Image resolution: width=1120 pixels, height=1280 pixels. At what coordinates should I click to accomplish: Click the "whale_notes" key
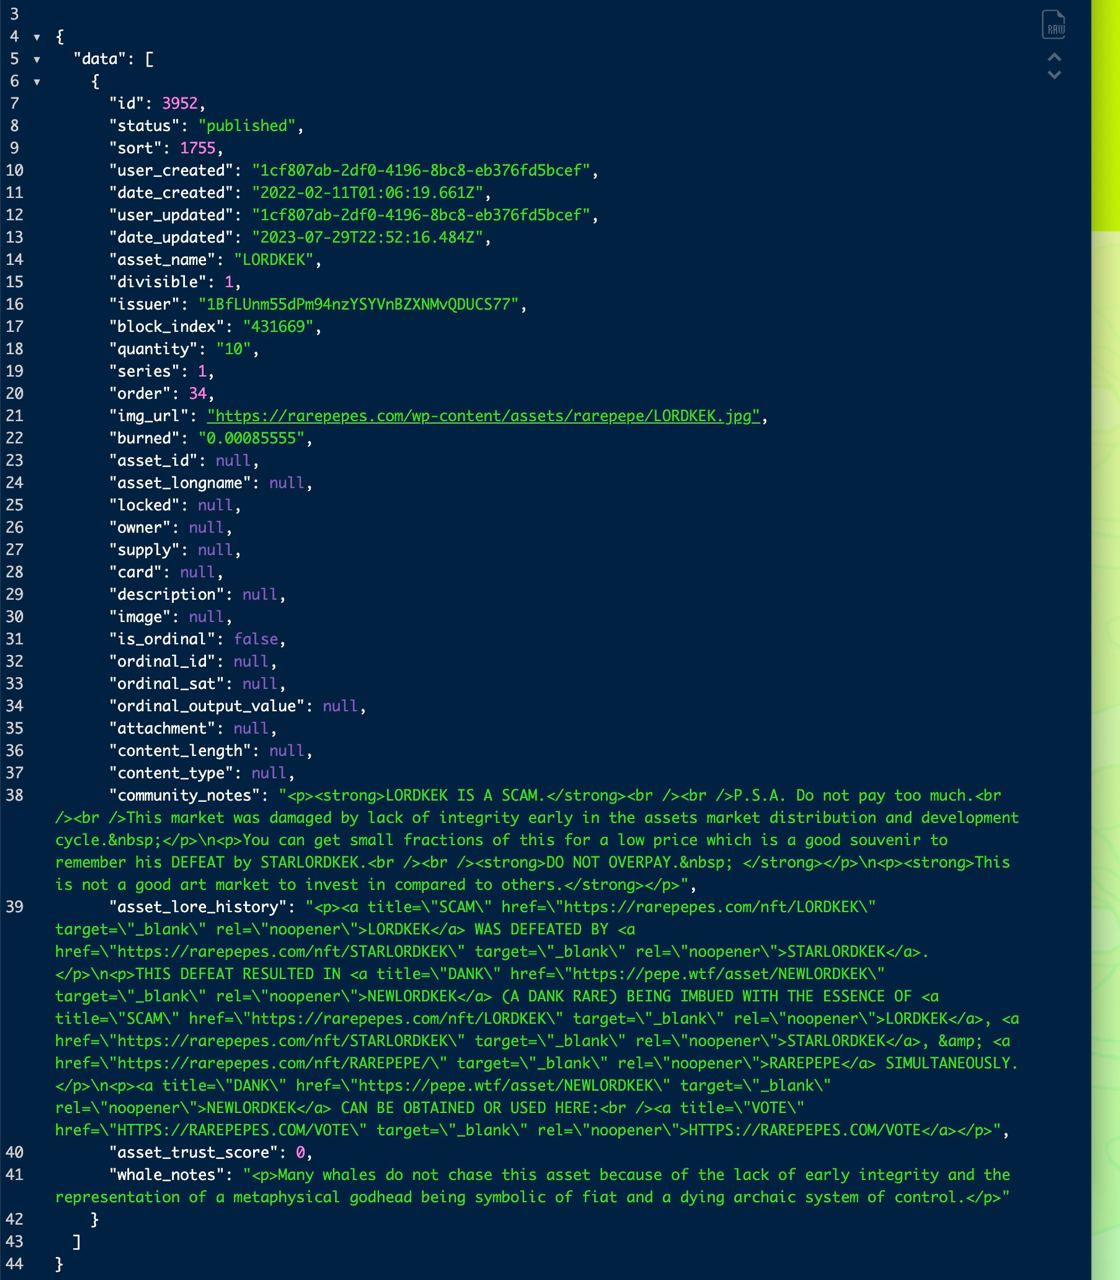pos(167,1175)
